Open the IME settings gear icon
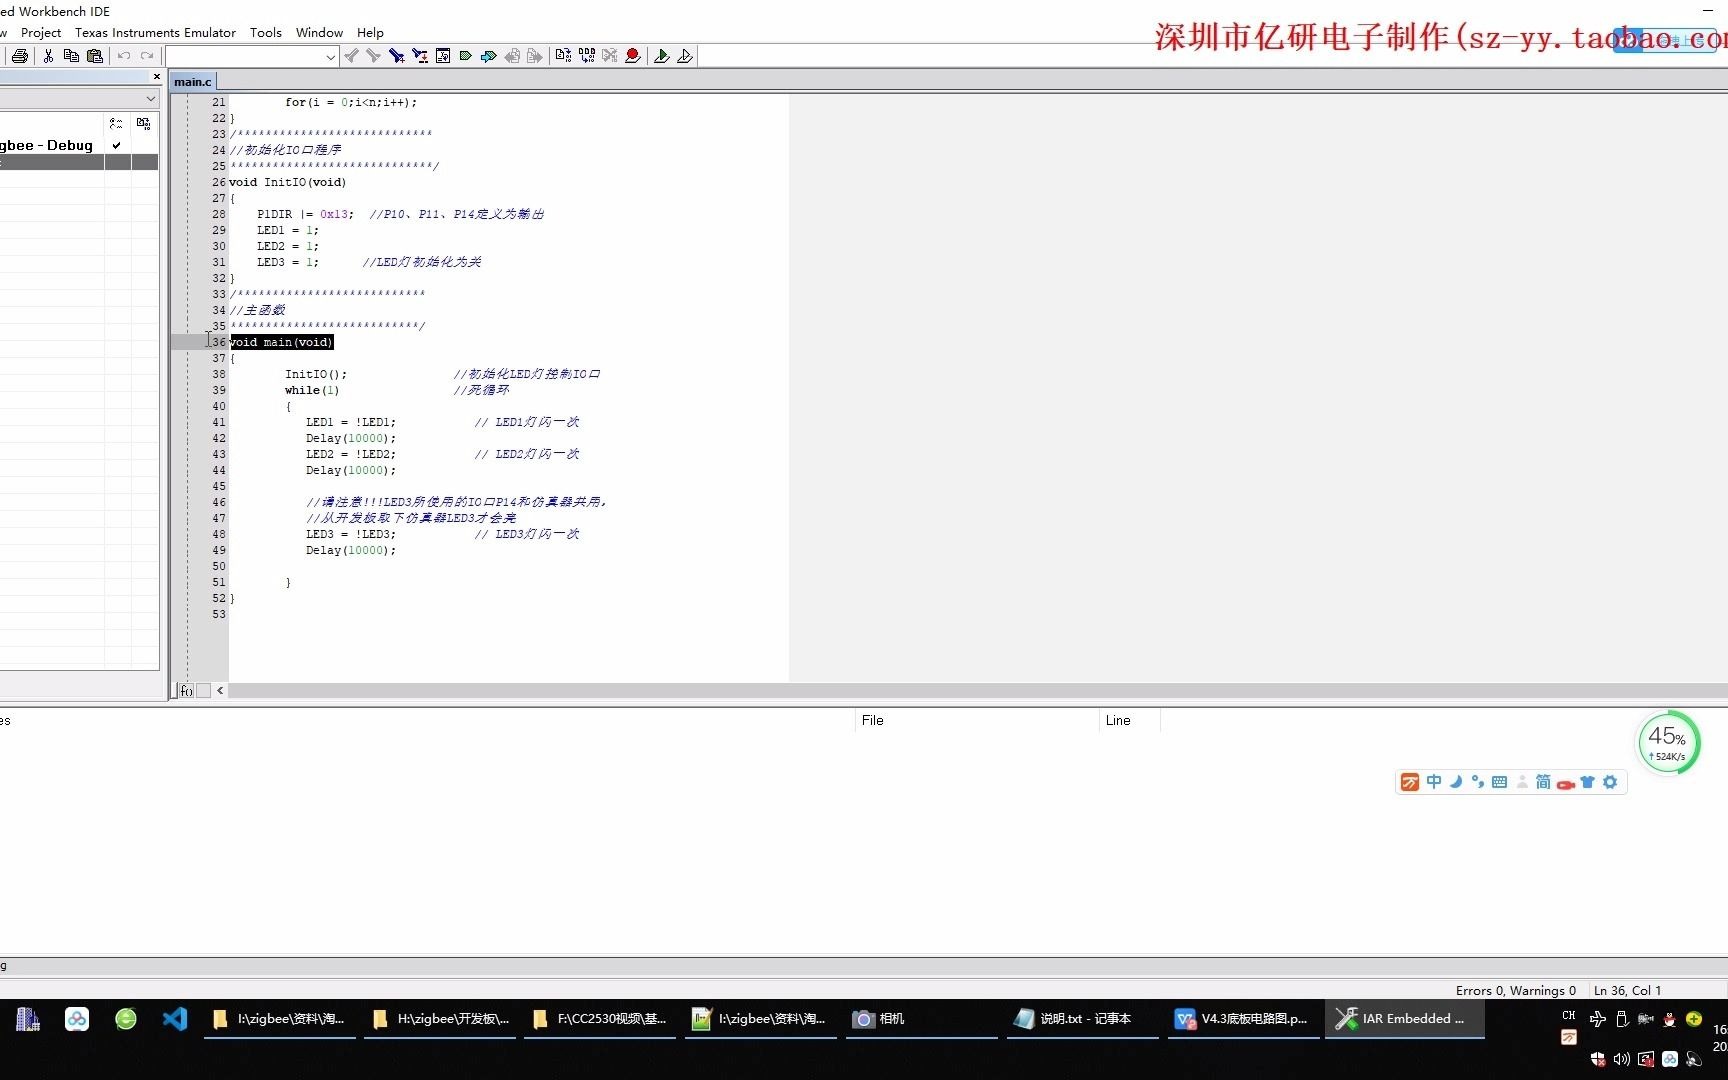This screenshot has width=1728, height=1080. (x=1610, y=782)
